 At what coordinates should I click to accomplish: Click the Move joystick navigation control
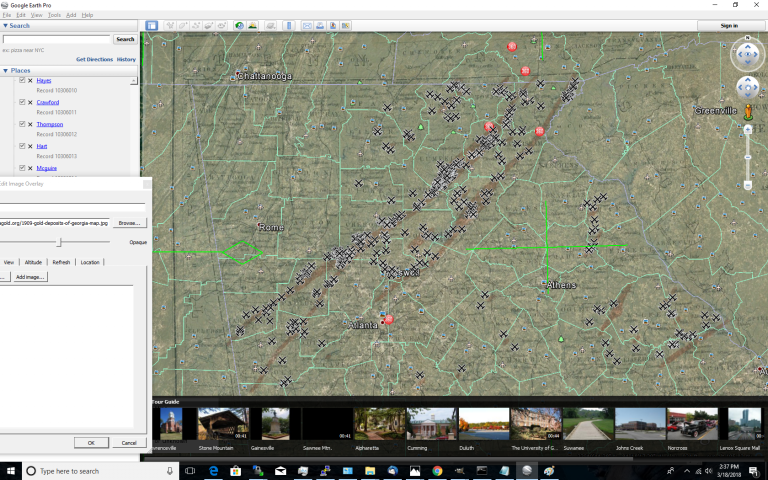click(747, 88)
